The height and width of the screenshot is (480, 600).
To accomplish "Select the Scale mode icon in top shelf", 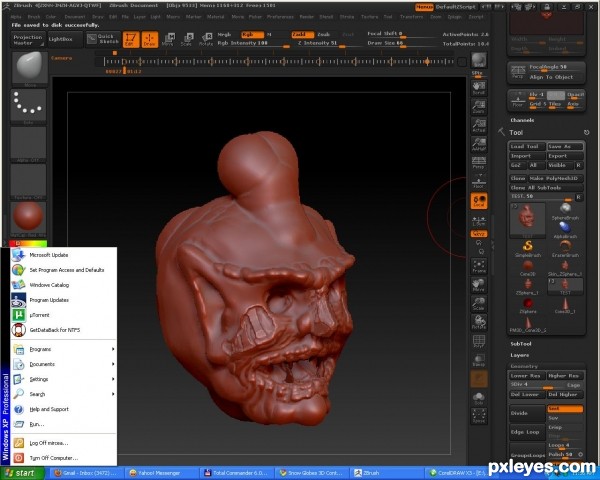I will coord(187,39).
